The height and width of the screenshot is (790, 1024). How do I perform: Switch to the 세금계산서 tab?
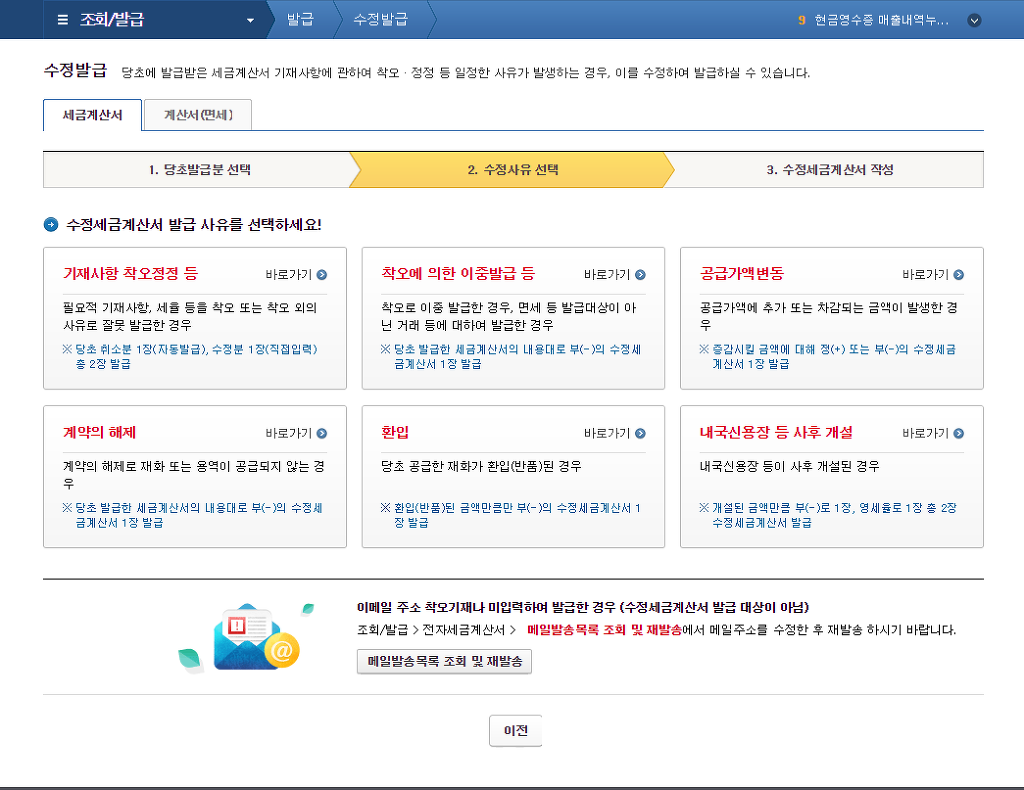point(92,115)
